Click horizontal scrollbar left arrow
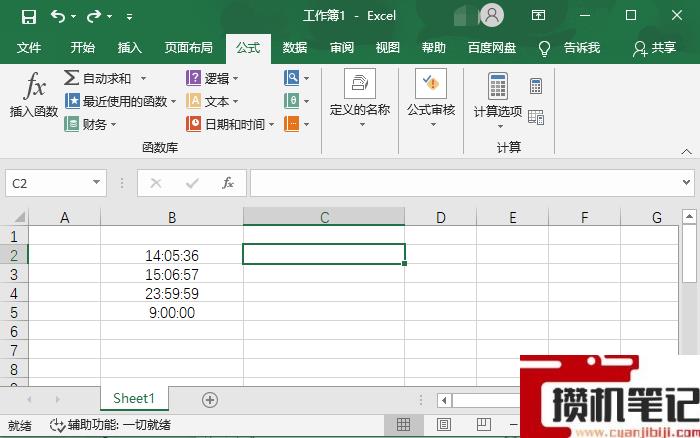Screen dimensions: 700x438 (x=444, y=400)
